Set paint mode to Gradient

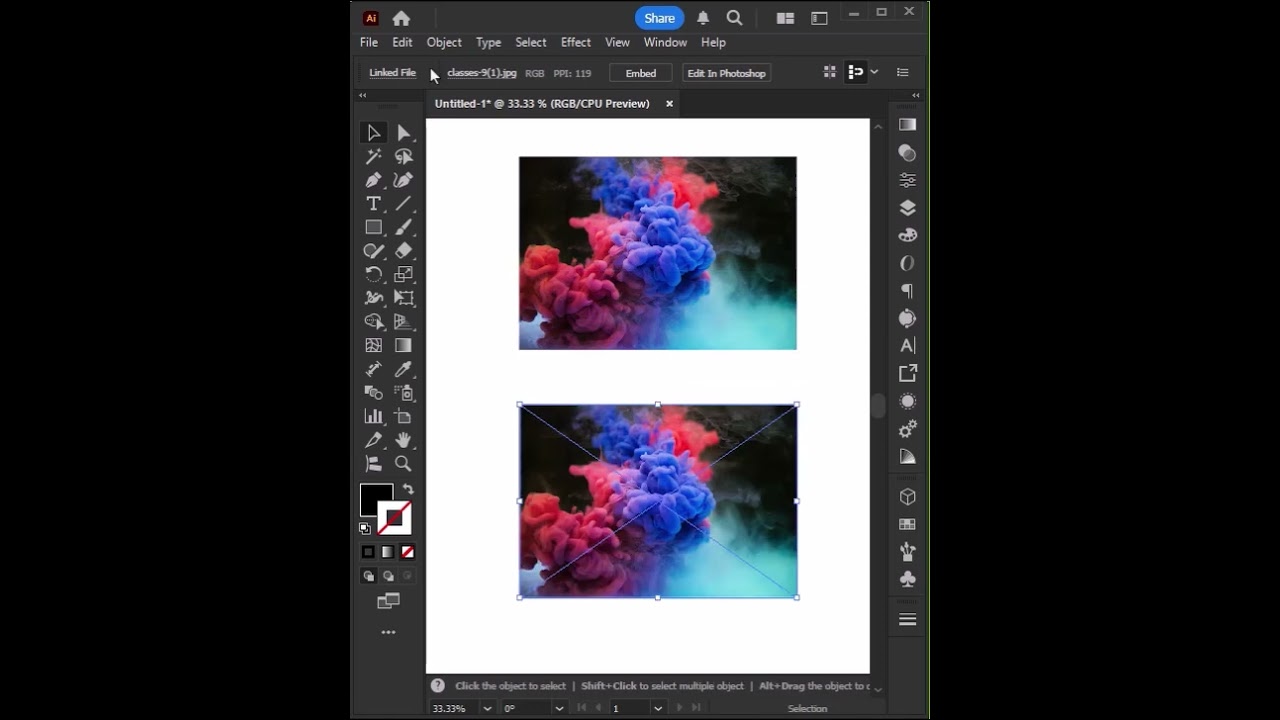(388, 552)
